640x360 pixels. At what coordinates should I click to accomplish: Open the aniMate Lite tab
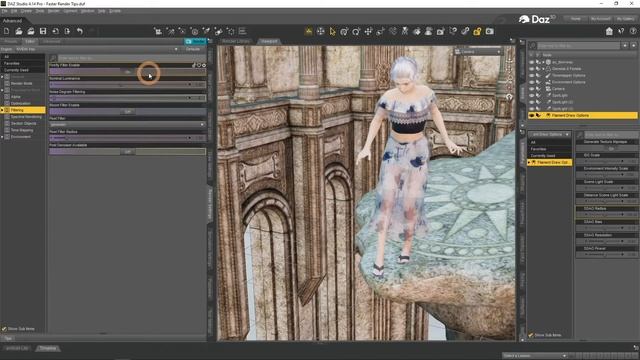tap(17, 348)
